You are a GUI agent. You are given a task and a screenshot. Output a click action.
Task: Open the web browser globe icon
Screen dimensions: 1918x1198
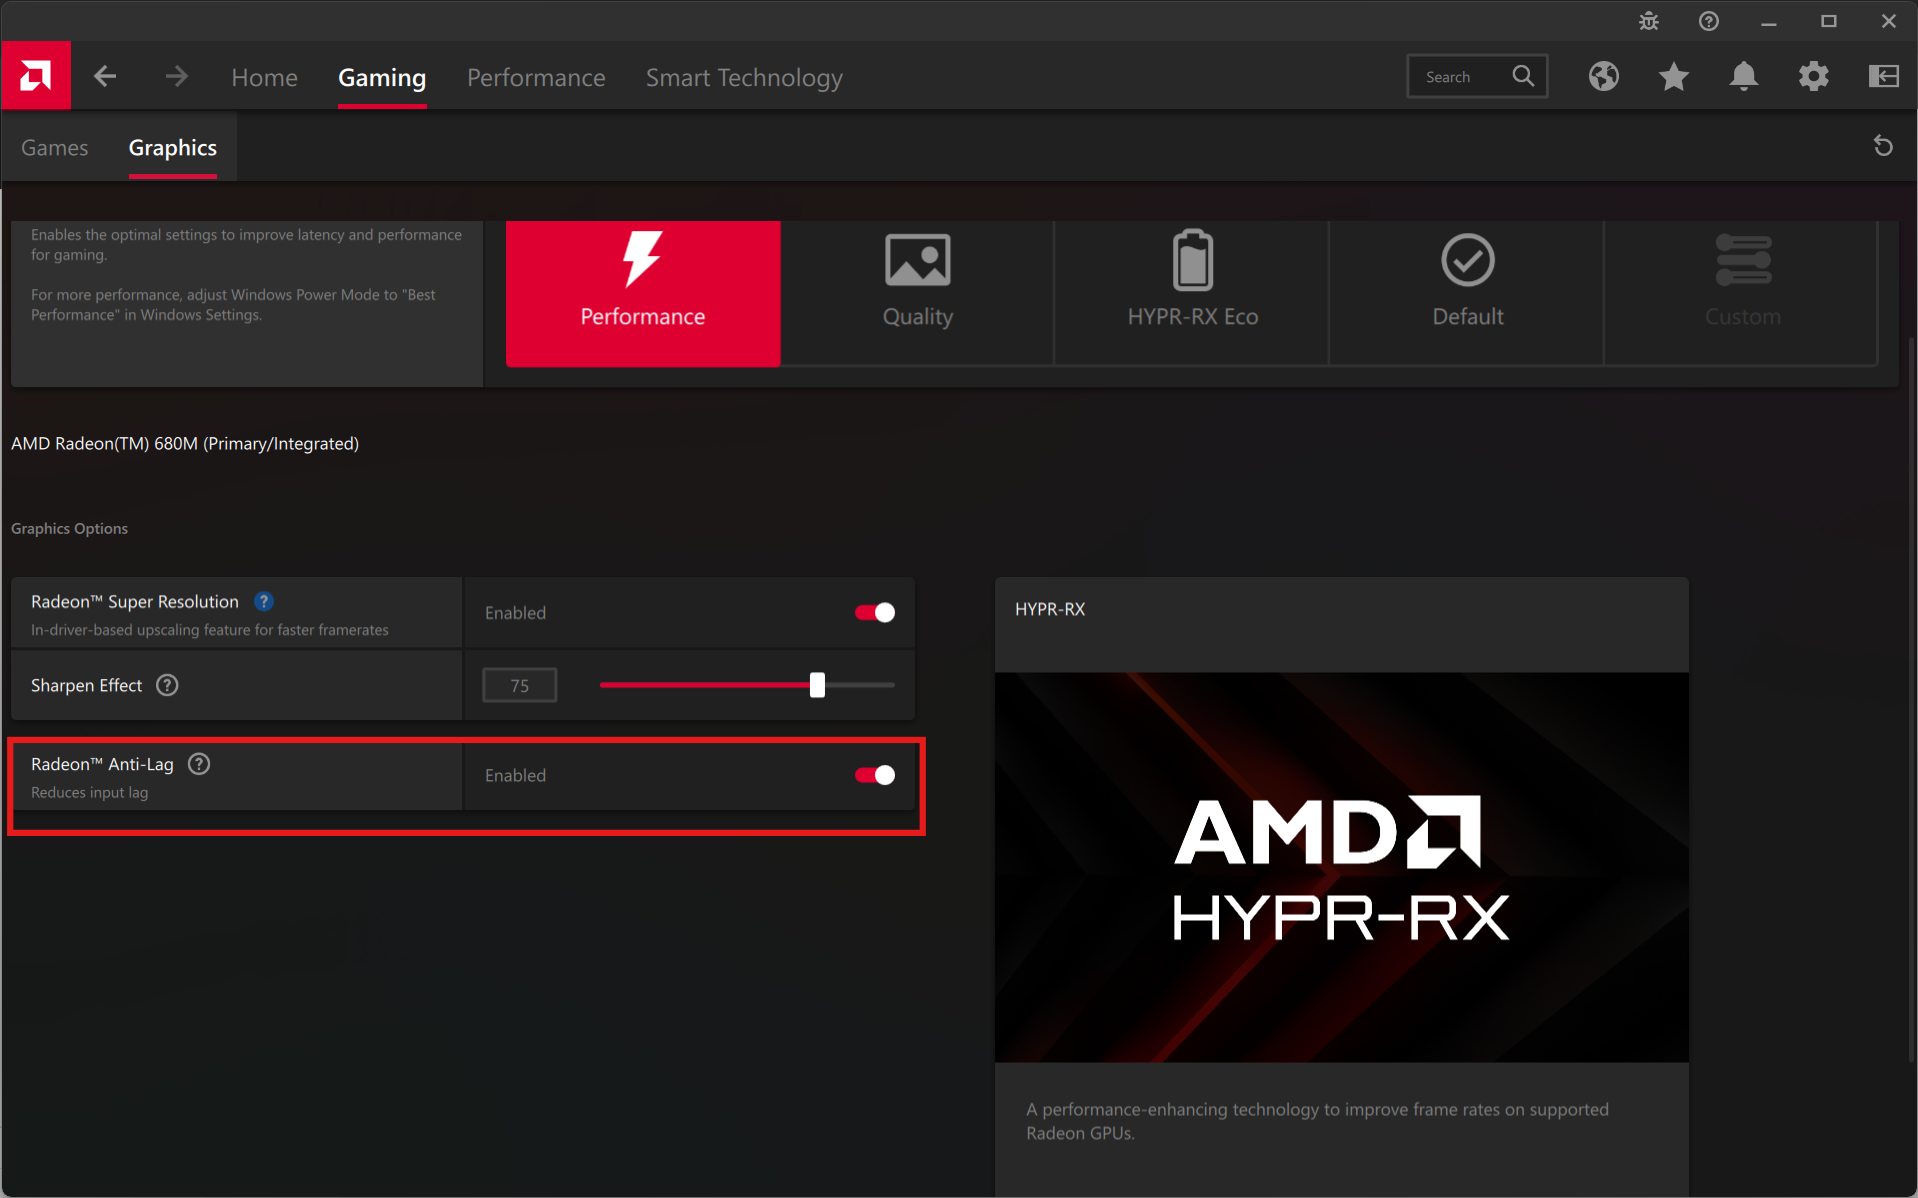[x=1604, y=76]
